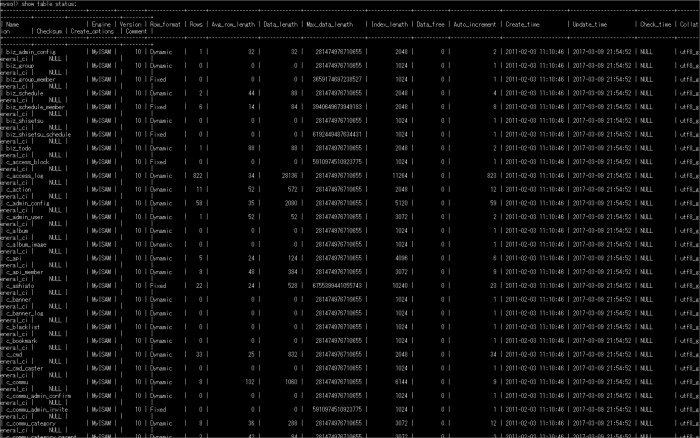The width and height of the screenshot is (700, 438).
Task: Select the table name 'c_blacklist'
Action: [23, 327]
